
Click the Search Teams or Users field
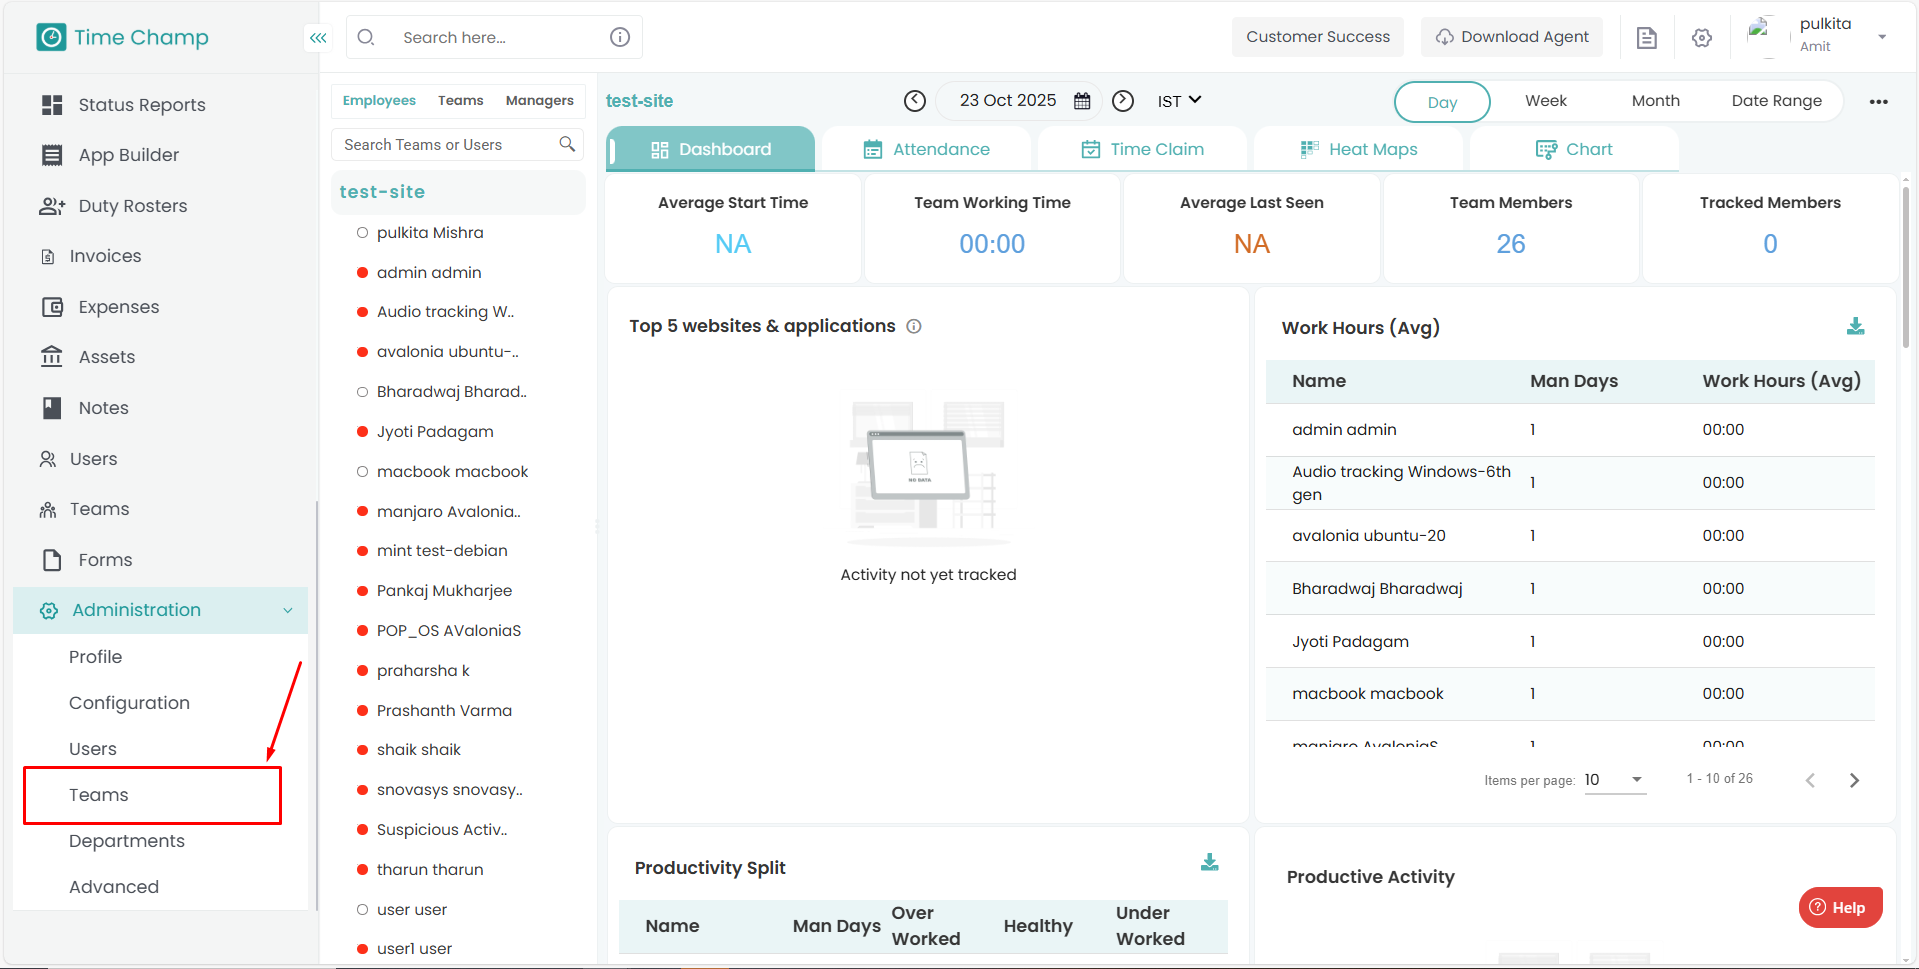point(446,145)
